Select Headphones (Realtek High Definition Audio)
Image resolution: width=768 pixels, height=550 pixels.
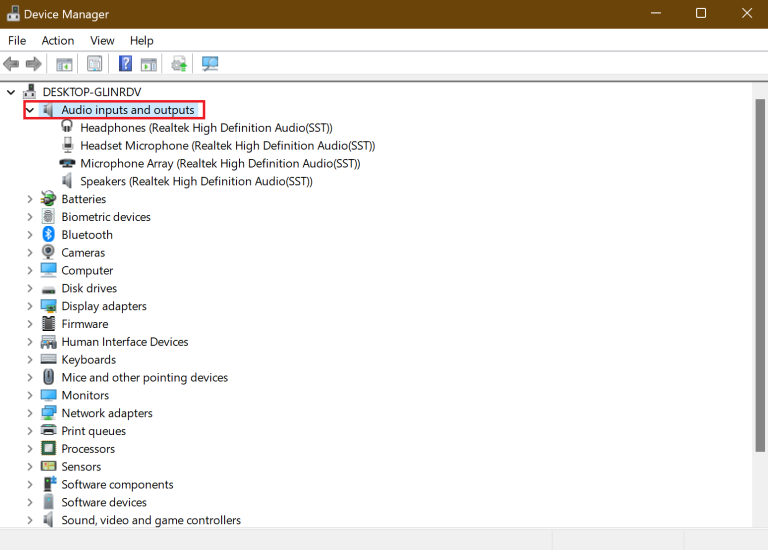[205, 128]
